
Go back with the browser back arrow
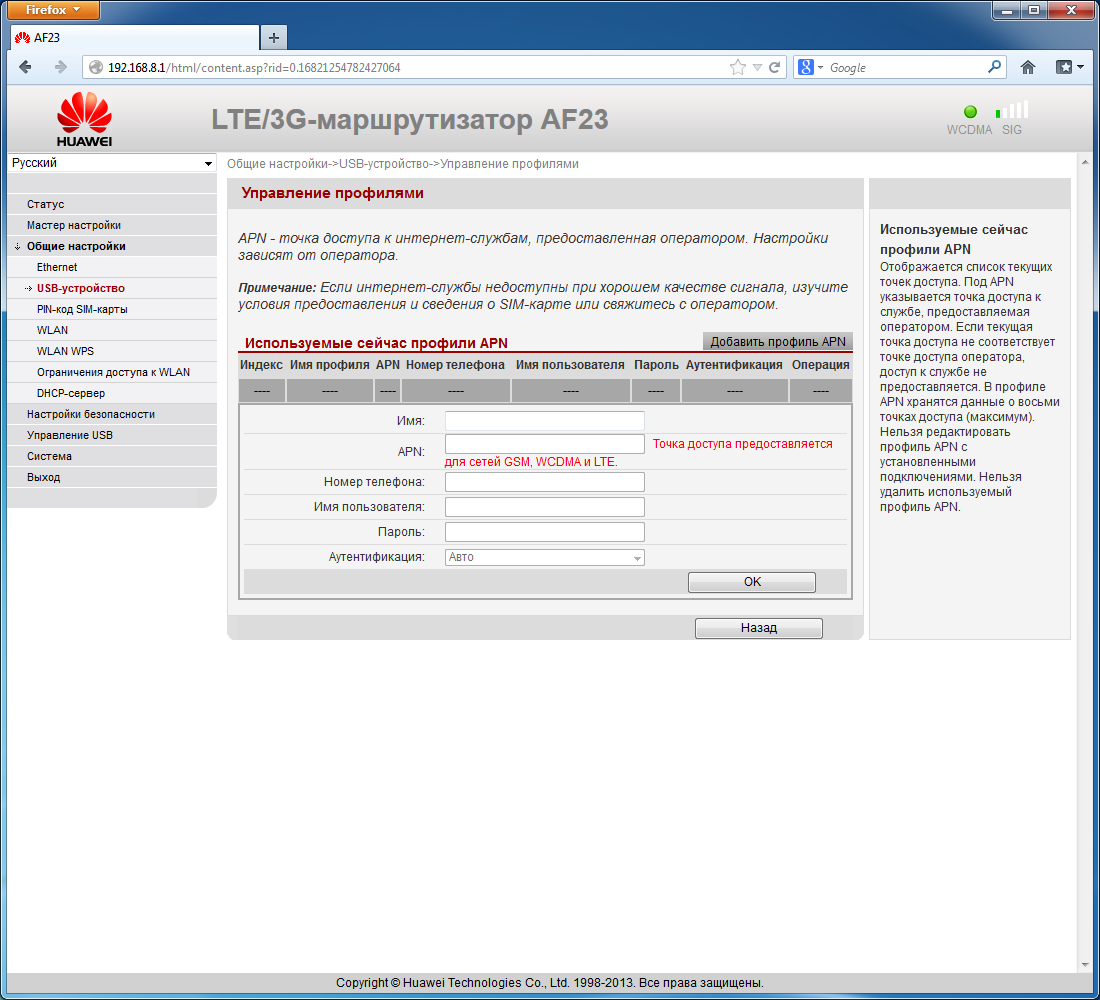click(25, 67)
